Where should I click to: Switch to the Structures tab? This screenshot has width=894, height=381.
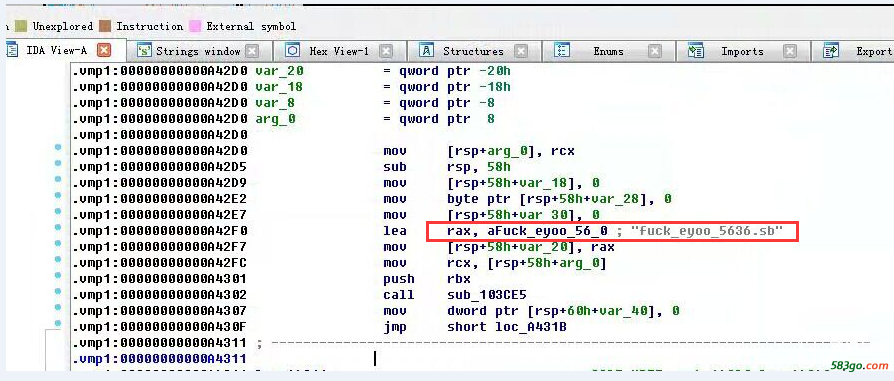coord(473,51)
